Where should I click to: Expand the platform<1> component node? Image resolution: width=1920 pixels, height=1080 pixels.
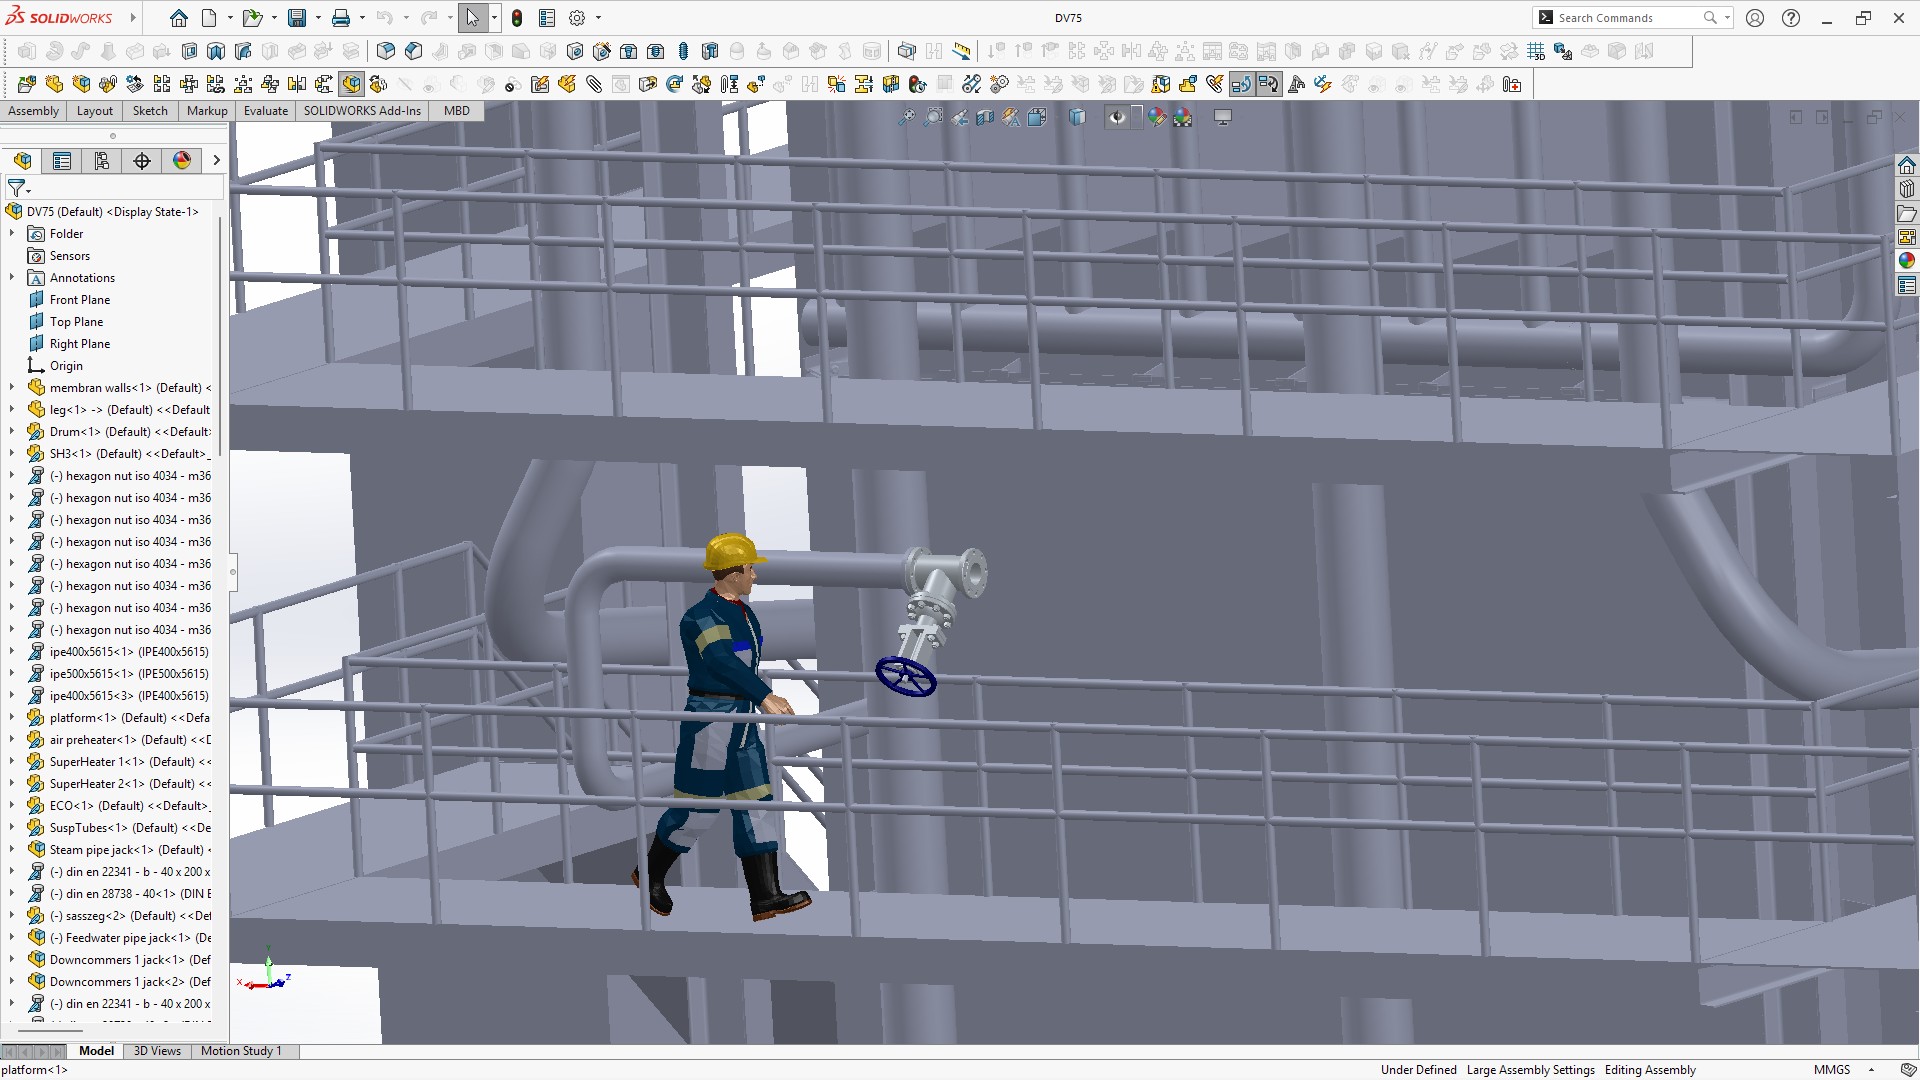coord(12,718)
